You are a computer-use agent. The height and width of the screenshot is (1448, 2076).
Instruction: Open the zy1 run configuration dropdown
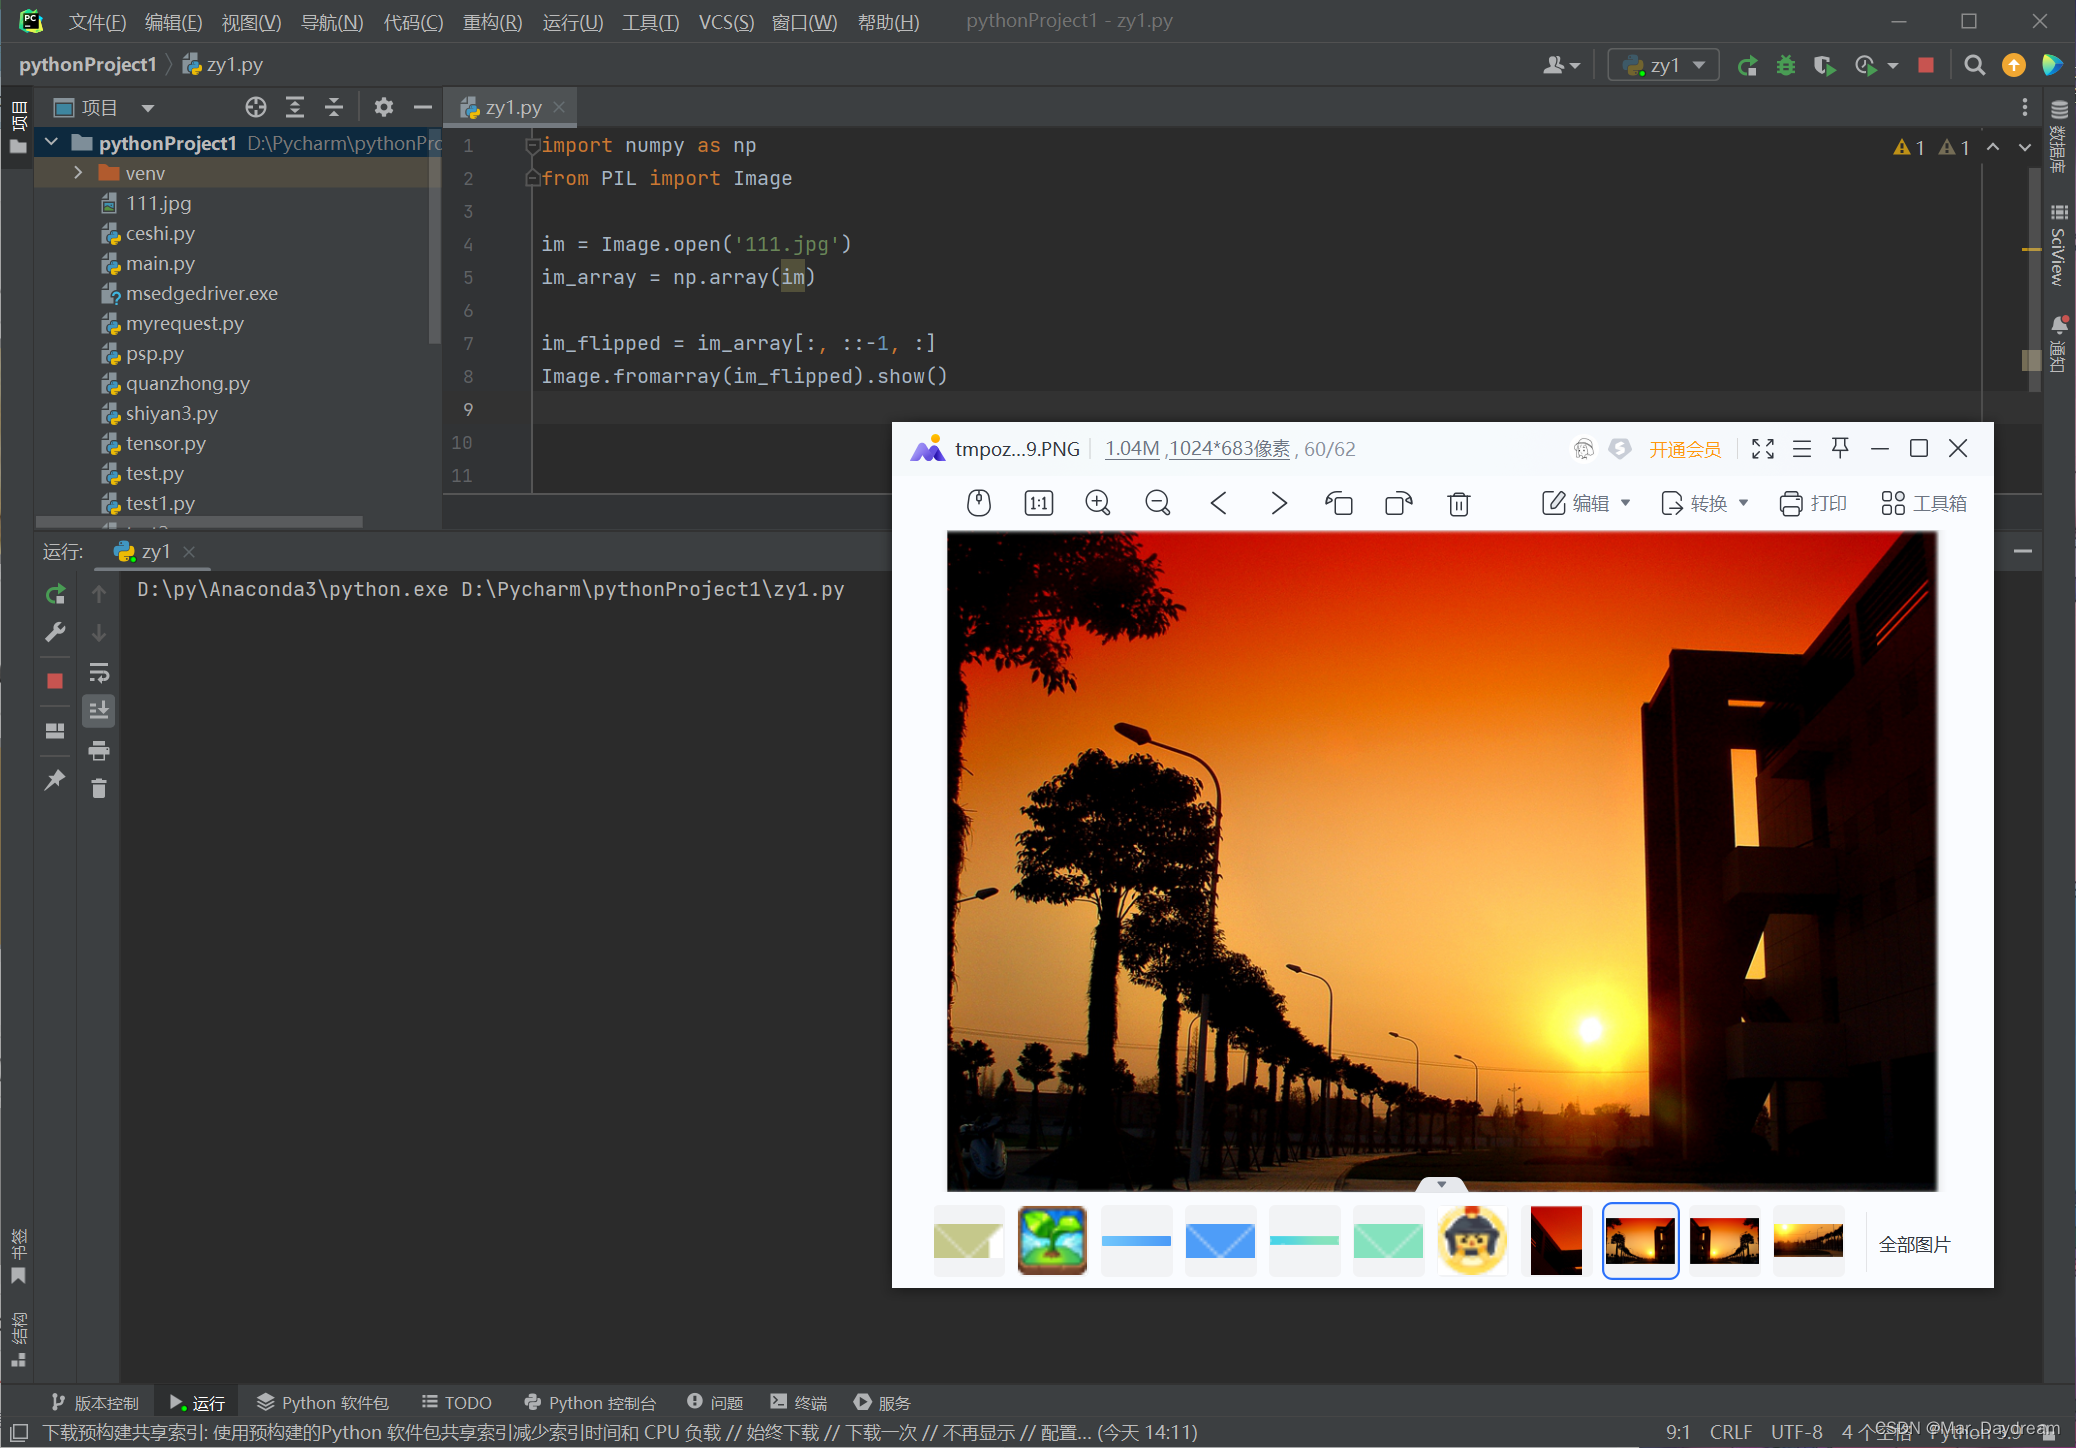point(1664,65)
